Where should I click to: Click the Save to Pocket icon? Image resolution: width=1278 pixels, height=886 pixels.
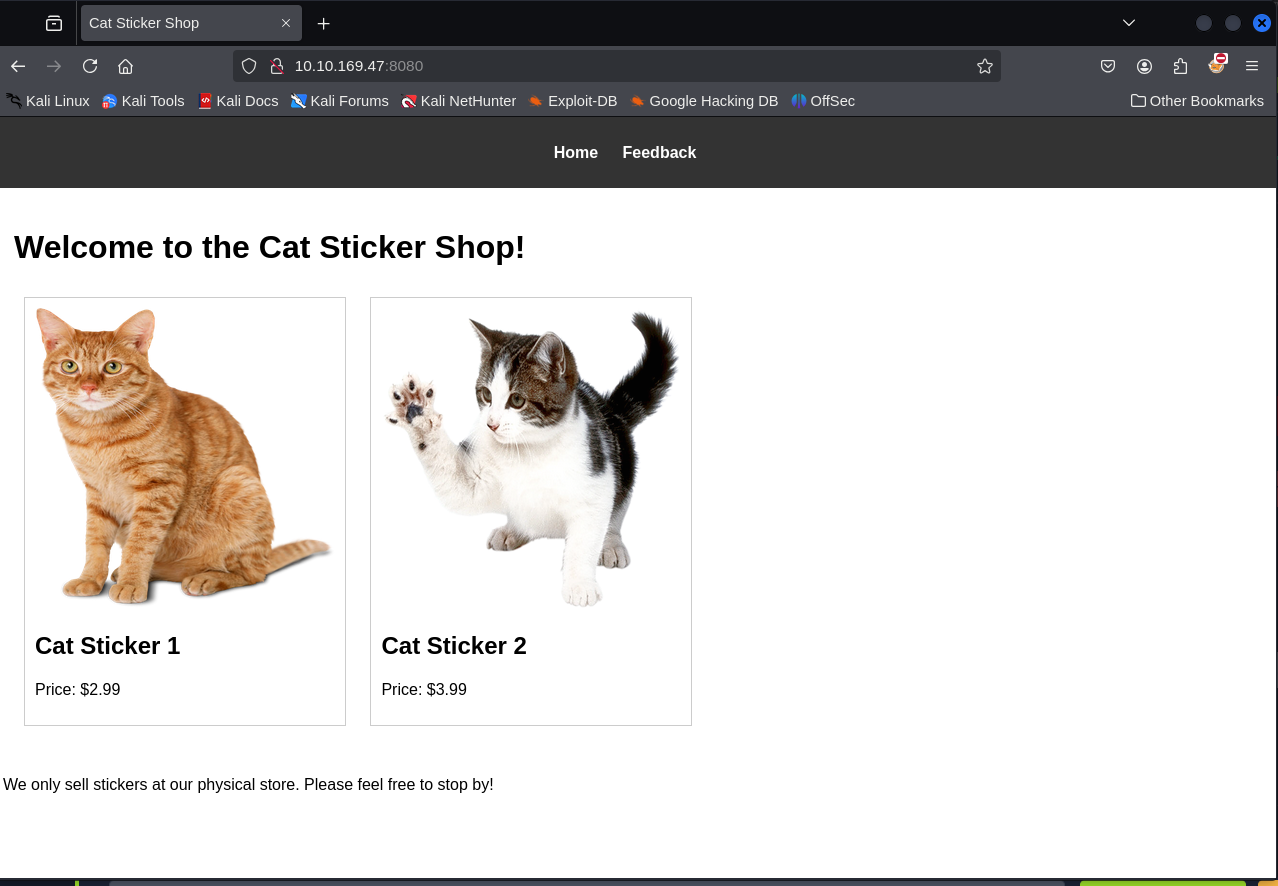tap(1108, 66)
